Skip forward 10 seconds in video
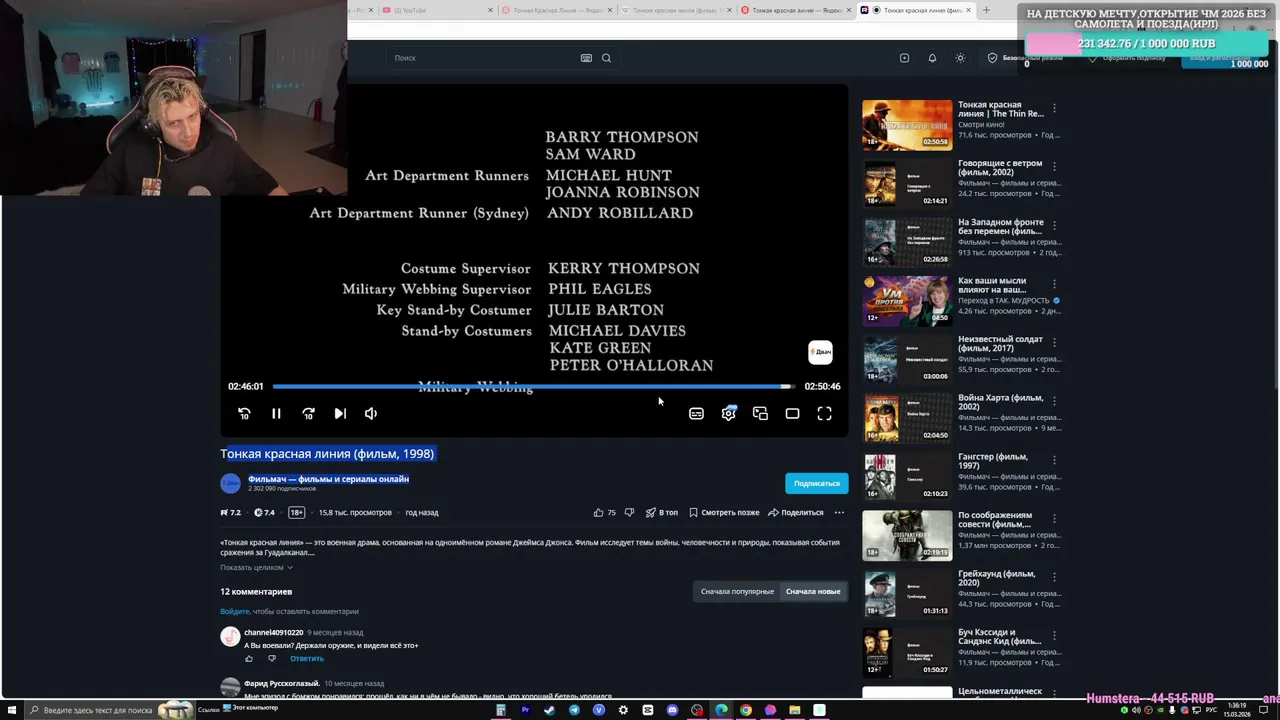This screenshot has height=720, width=1280. [x=308, y=413]
